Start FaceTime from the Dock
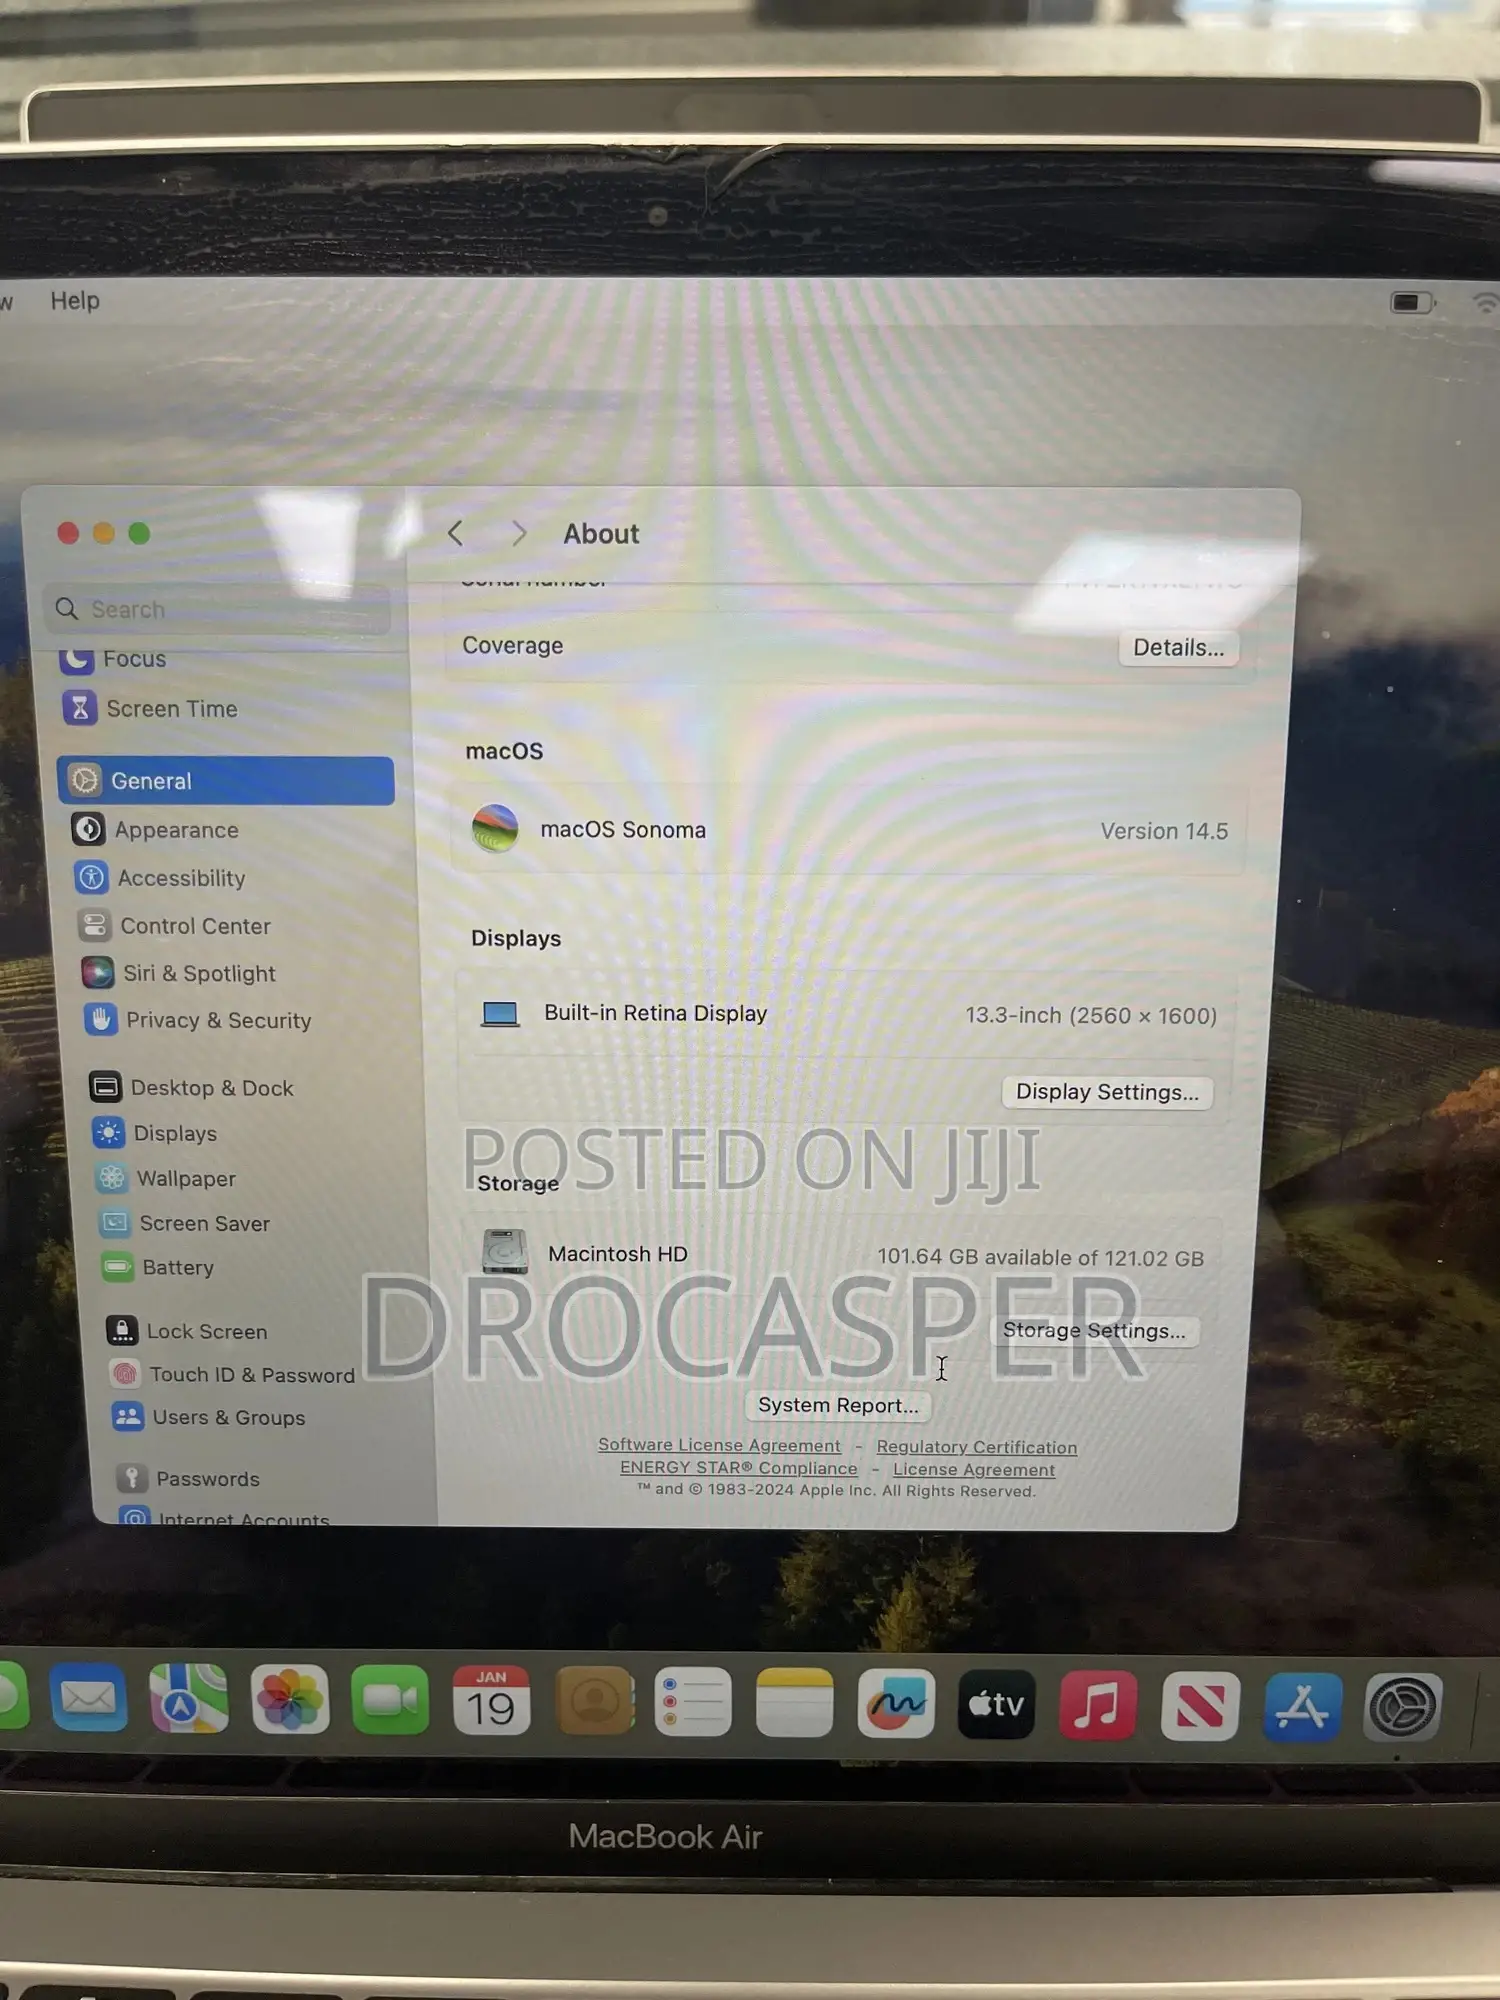Image resolution: width=1500 pixels, height=2000 pixels. [390, 1700]
